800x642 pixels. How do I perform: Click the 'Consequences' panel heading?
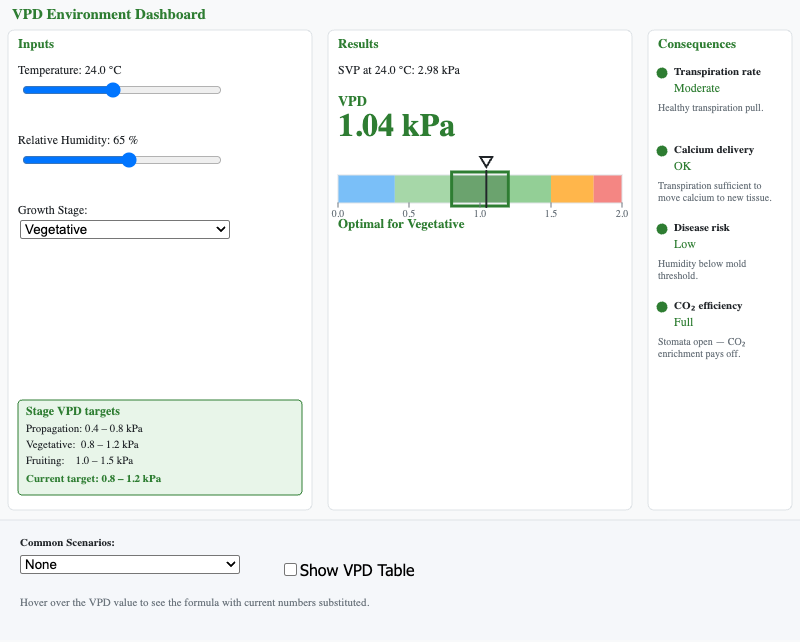(x=696, y=44)
